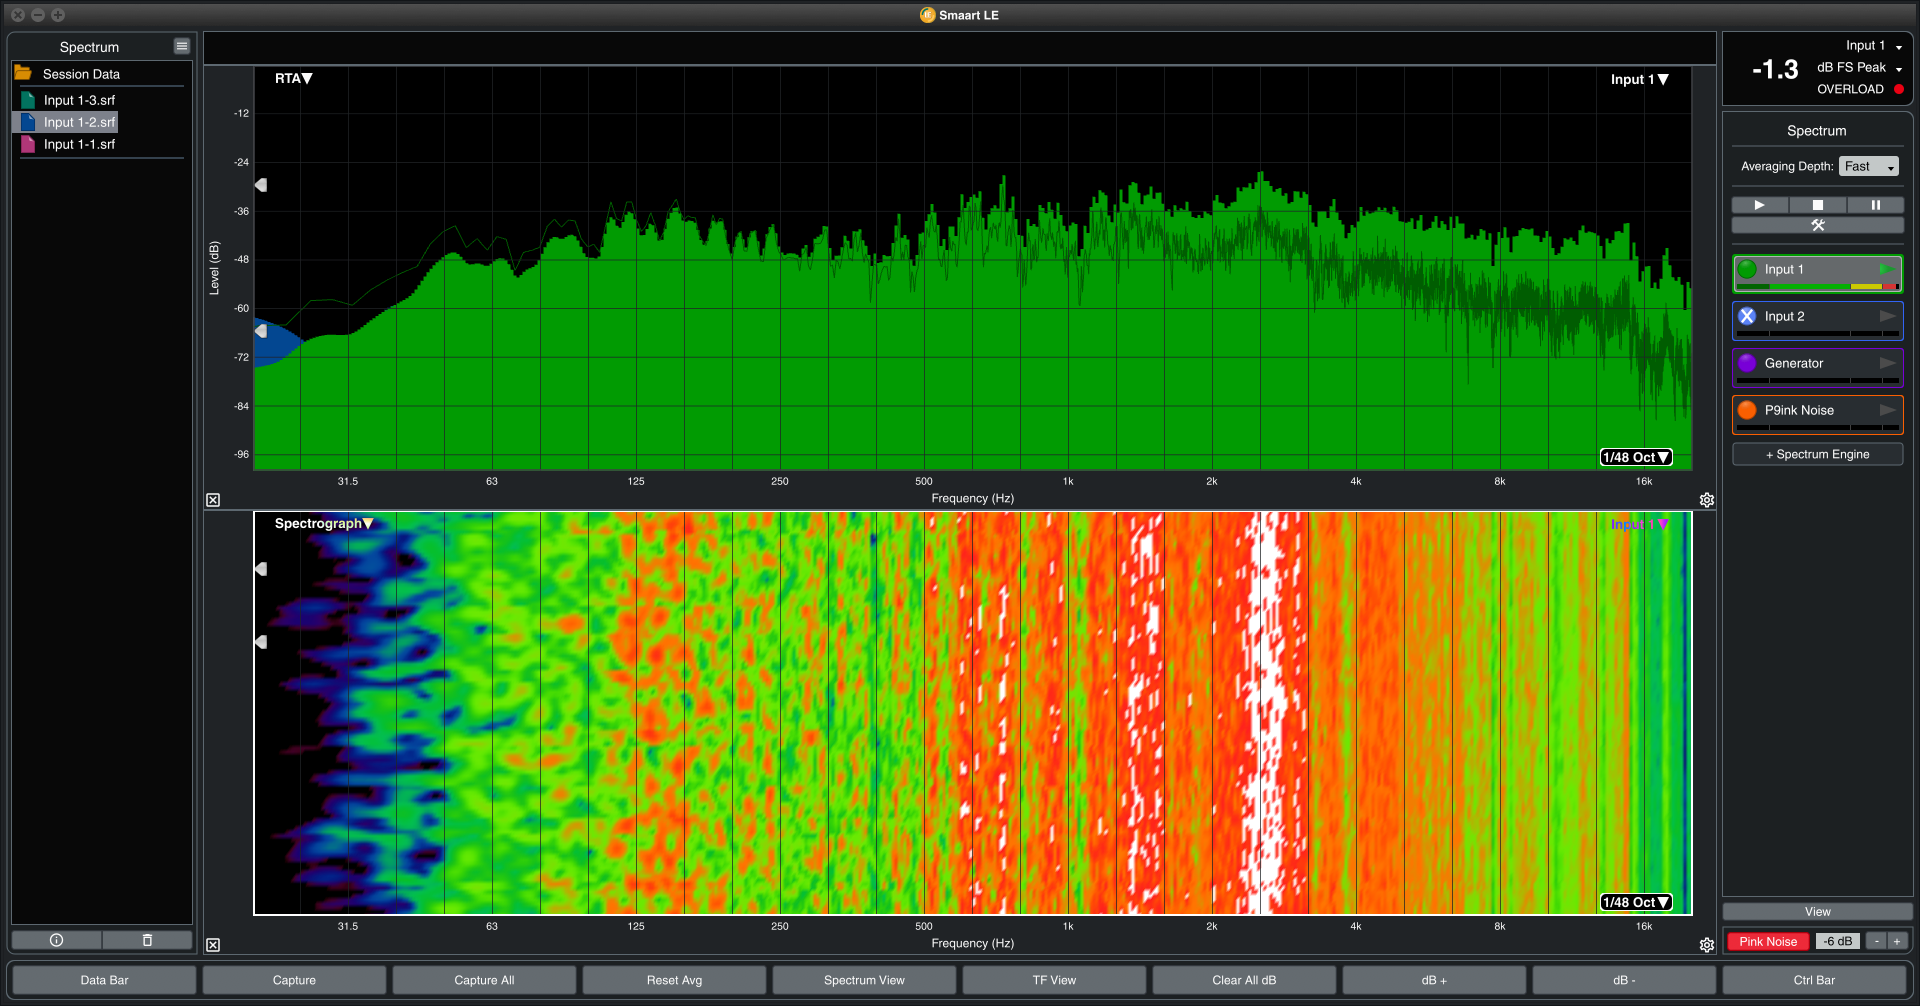Click lower spectrograph range arrow marker
The image size is (1920, 1006).
coord(261,642)
